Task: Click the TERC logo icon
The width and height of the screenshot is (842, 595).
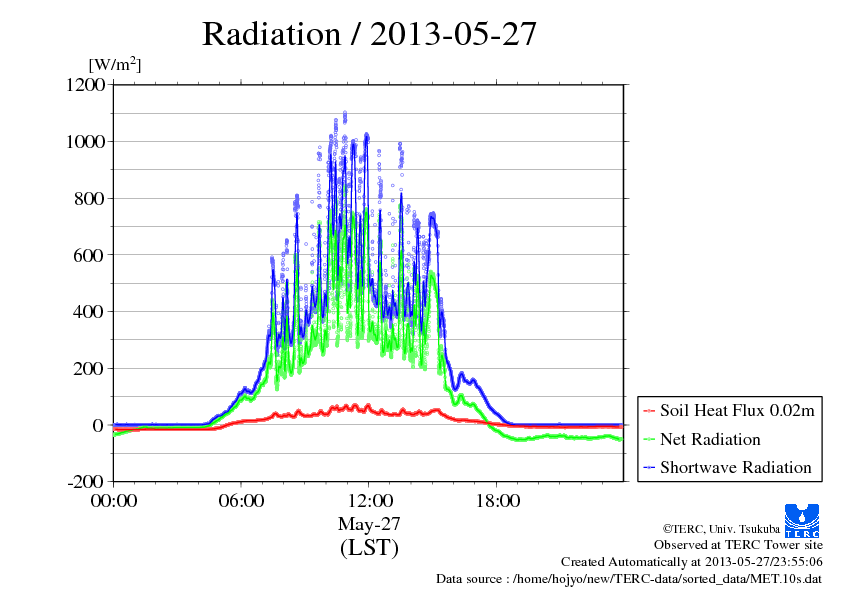Action: [x=802, y=521]
